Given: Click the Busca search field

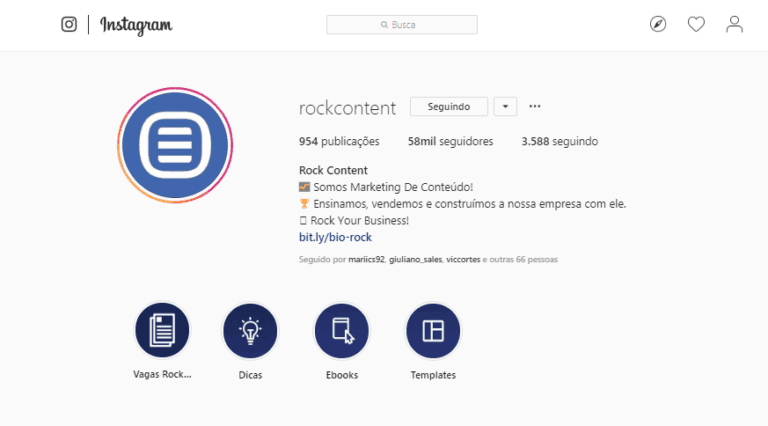Looking at the screenshot, I should coord(402,24).
